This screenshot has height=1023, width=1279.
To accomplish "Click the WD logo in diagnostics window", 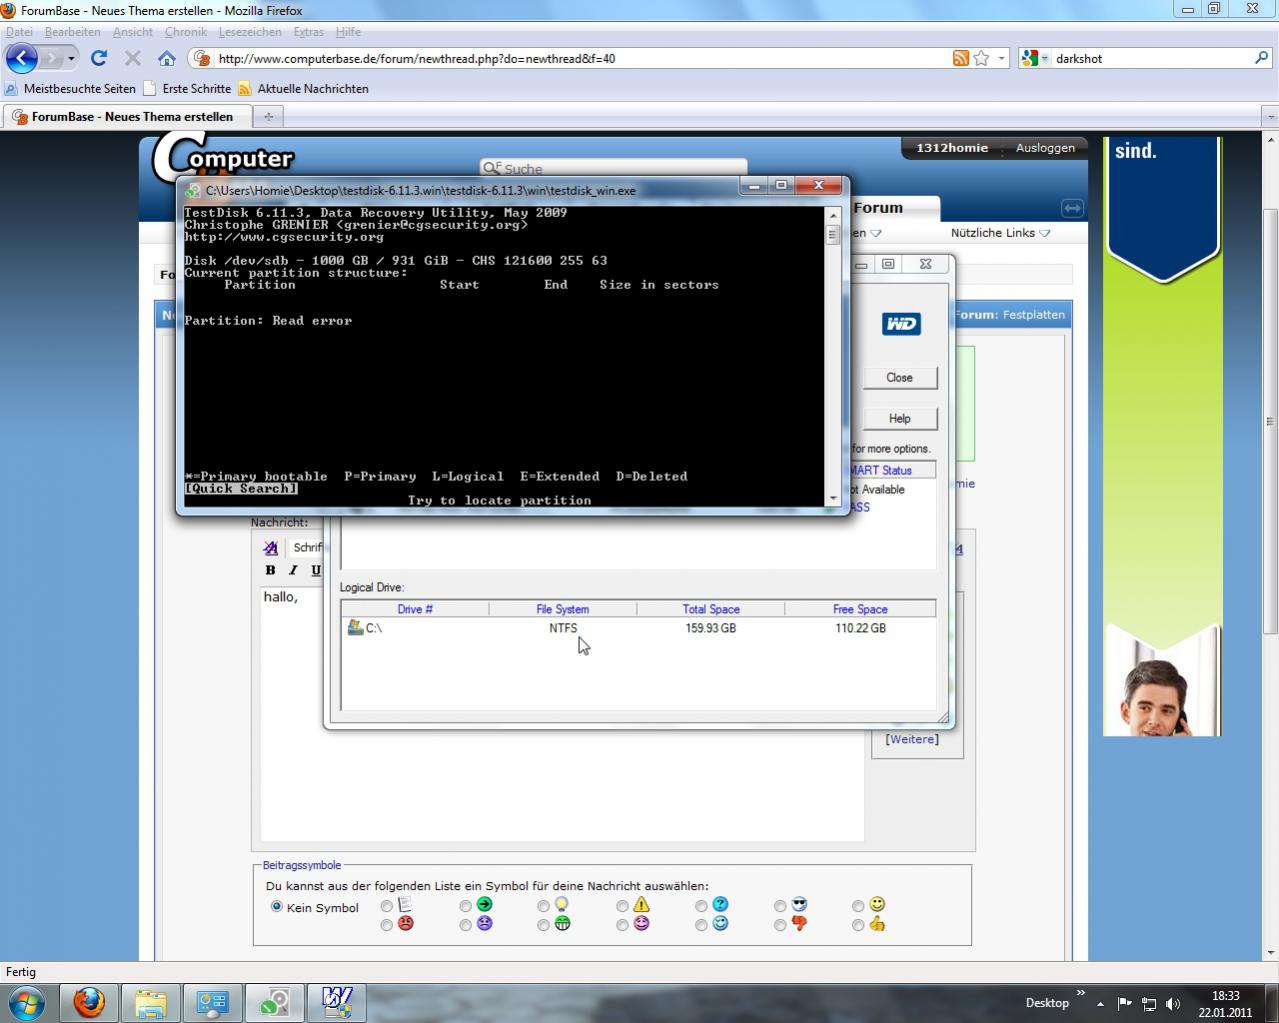I will 901,323.
